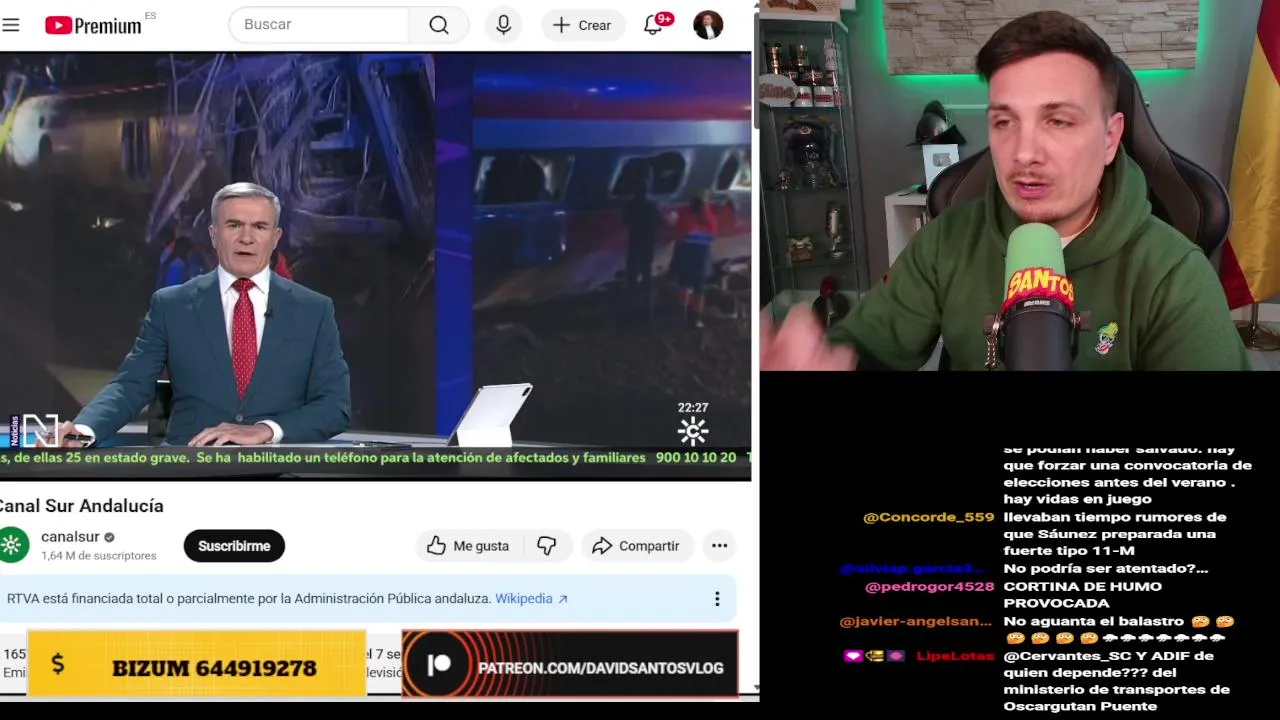The image size is (1280, 720).
Task: Open notifications bell with 9+ badge
Action: pyautogui.click(x=654, y=24)
